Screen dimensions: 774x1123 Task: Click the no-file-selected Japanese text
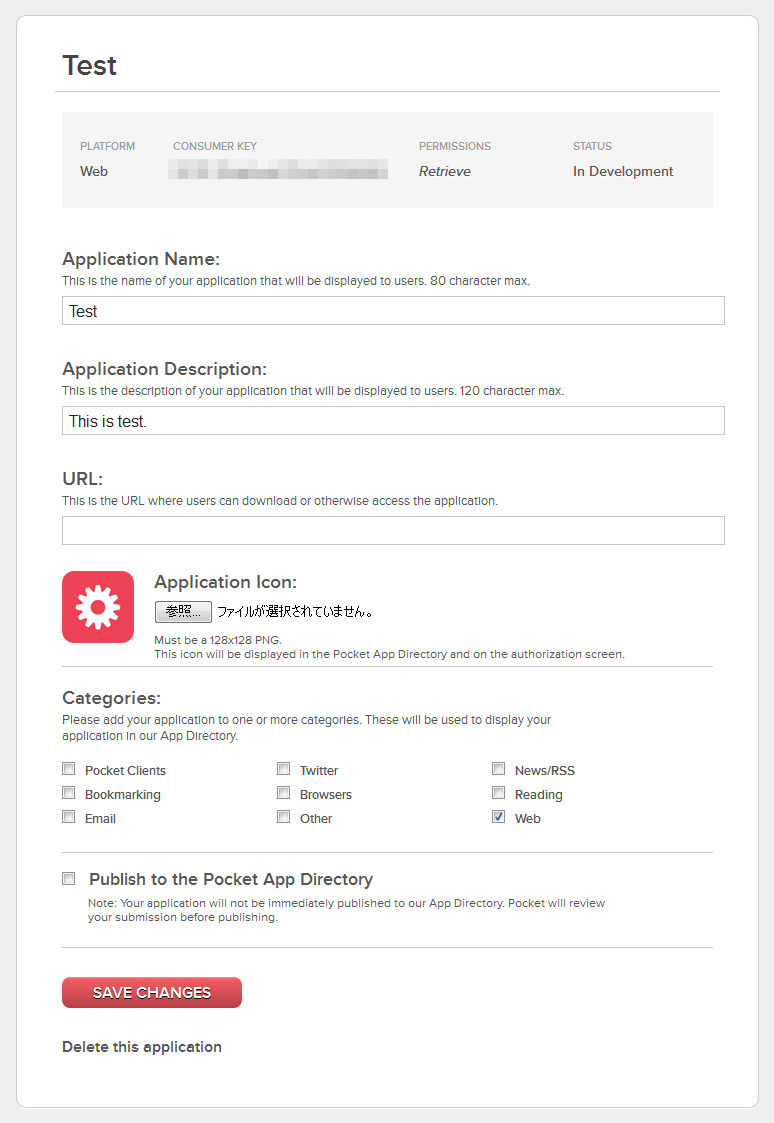(294, 612)
